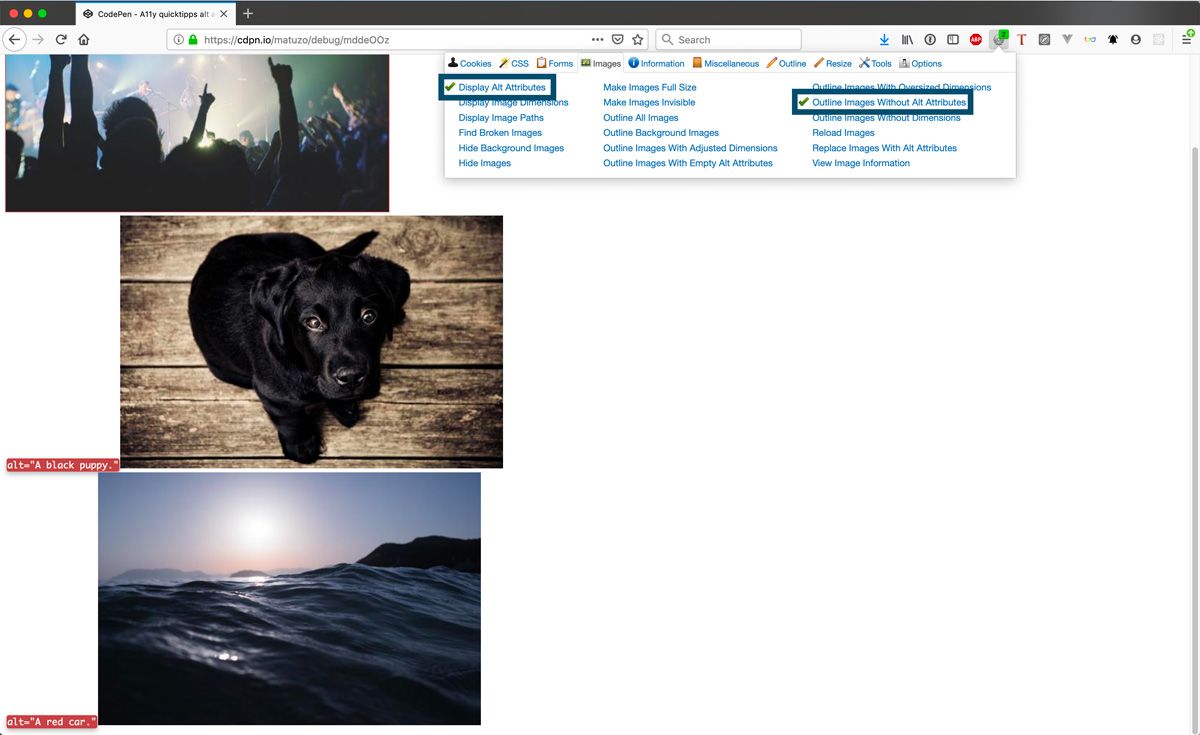Screen dimensions: 1200x735
Task: Uncheck Display Alt Attributes
Action: 502,88
